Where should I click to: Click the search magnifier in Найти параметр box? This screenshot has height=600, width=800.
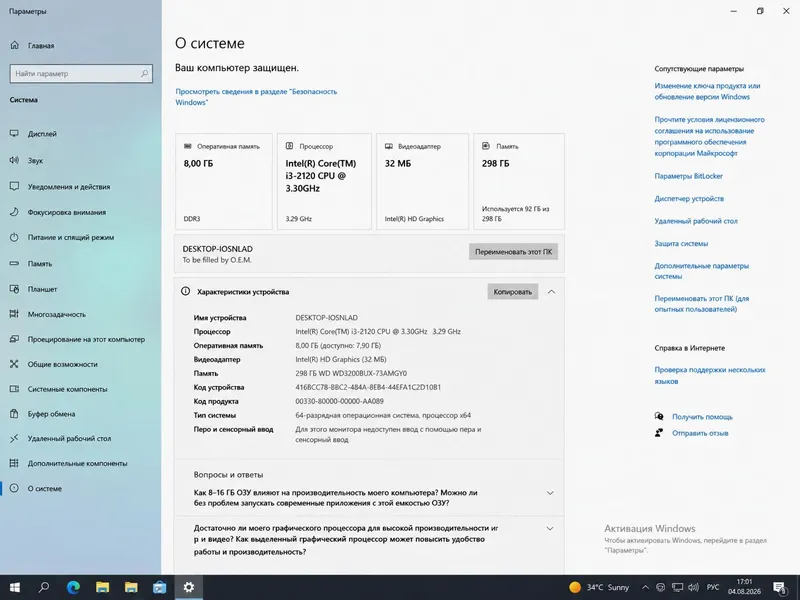tap(144, 73)
